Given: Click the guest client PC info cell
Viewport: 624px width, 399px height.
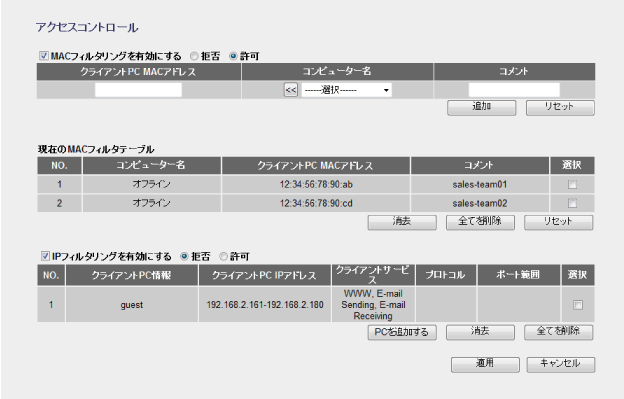Looking at the screenshot, I should 132,305.
